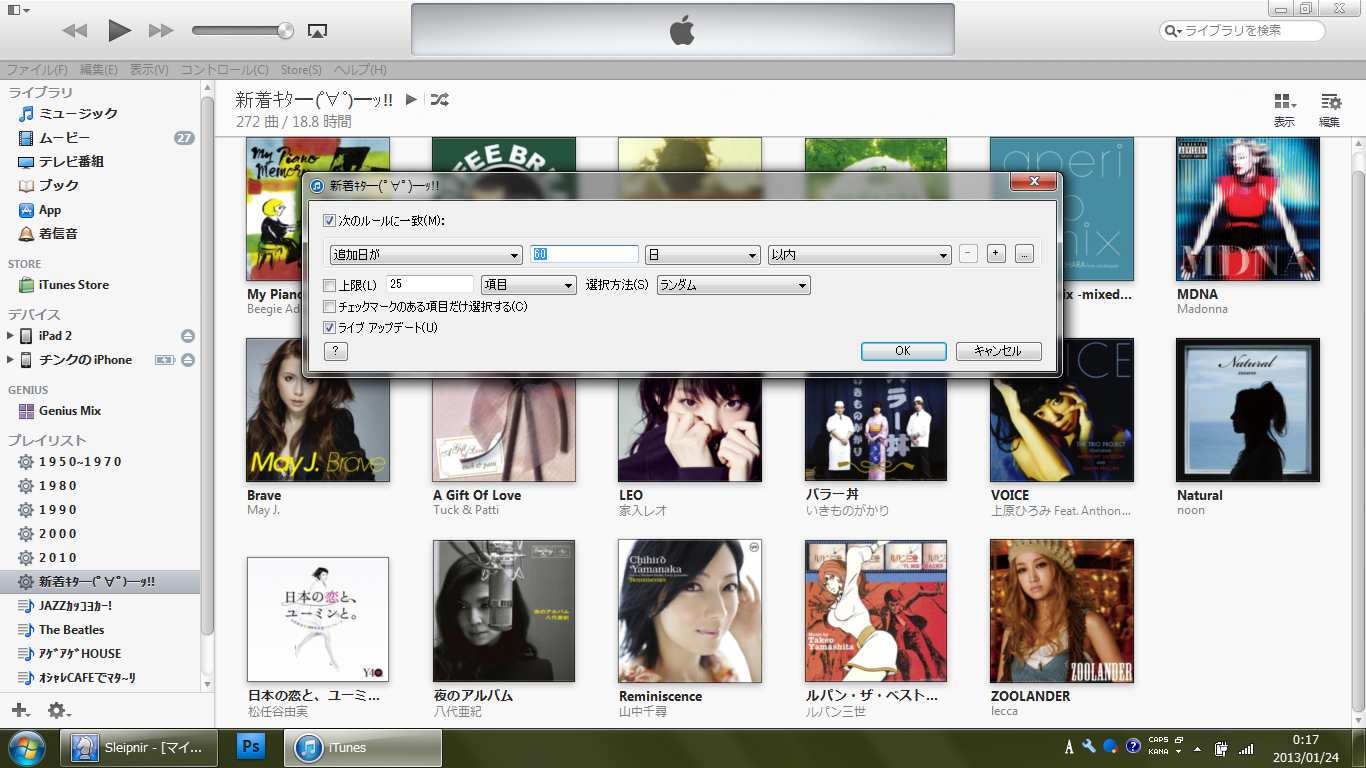The image size is (1366, 768).
Task: Shuffle the playlist with the header shuffle icon
Action: click(x=439, y=99)
